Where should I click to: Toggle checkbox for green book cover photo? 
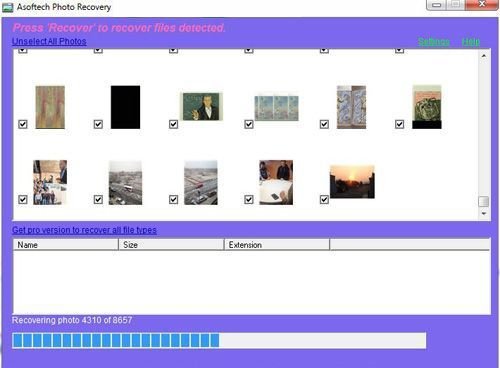pyautogui.click(x=399, y=124)
